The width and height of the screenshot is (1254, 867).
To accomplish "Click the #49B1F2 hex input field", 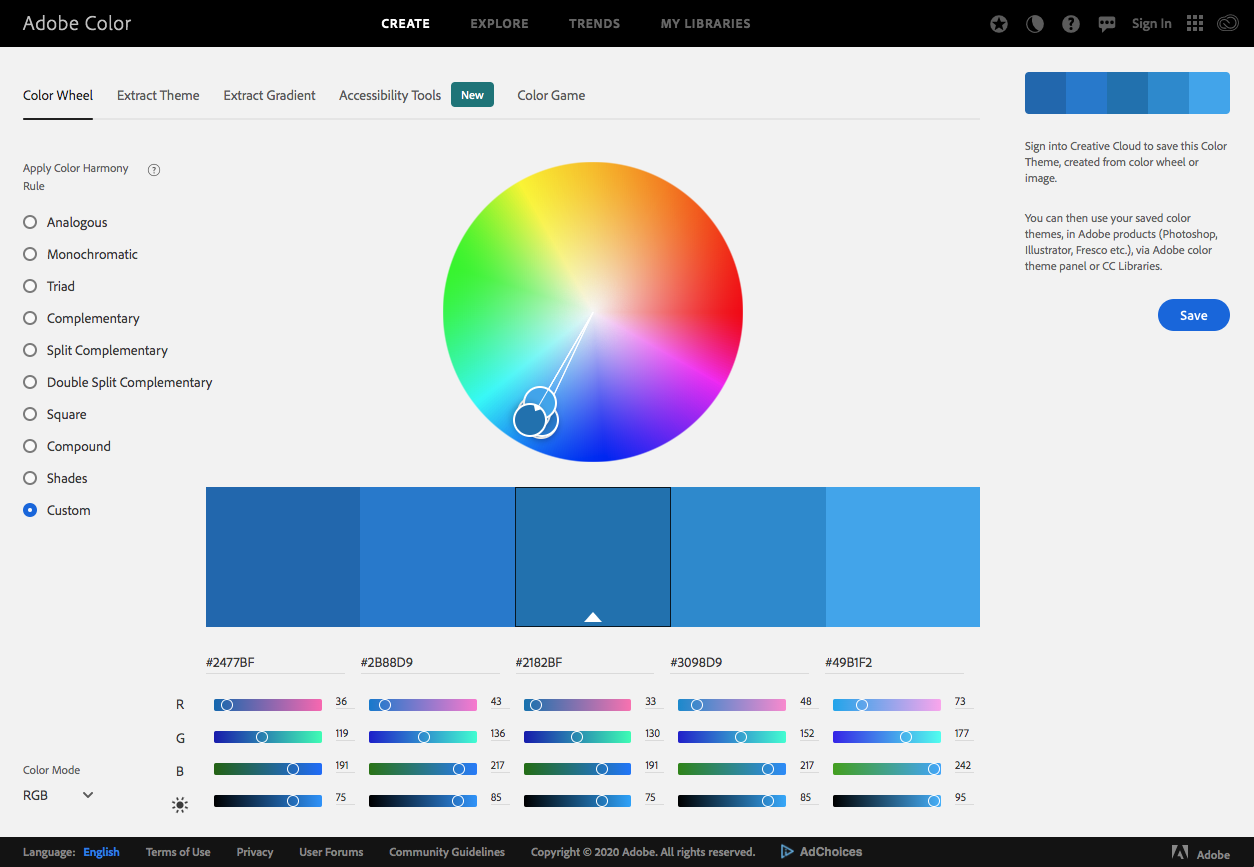I will coord(894,663).
